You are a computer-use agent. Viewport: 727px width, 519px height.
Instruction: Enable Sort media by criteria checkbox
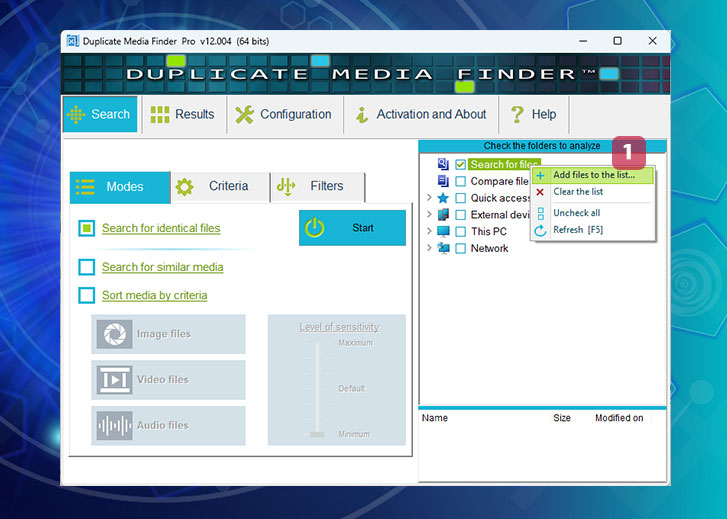pyautogui.click(x=87, y=295)
